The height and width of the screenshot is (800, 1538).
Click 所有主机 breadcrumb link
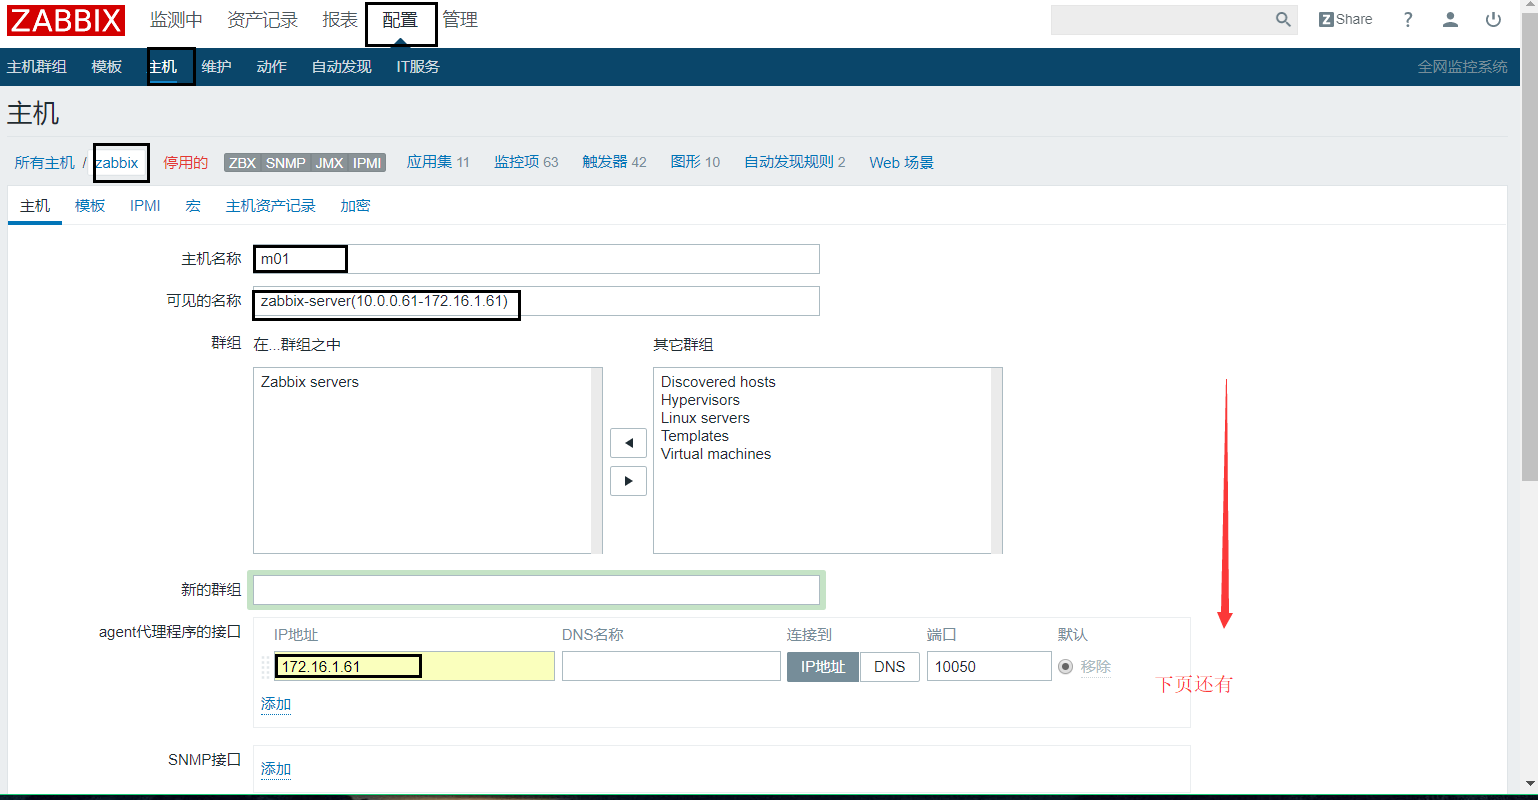[x=44, y=163]
